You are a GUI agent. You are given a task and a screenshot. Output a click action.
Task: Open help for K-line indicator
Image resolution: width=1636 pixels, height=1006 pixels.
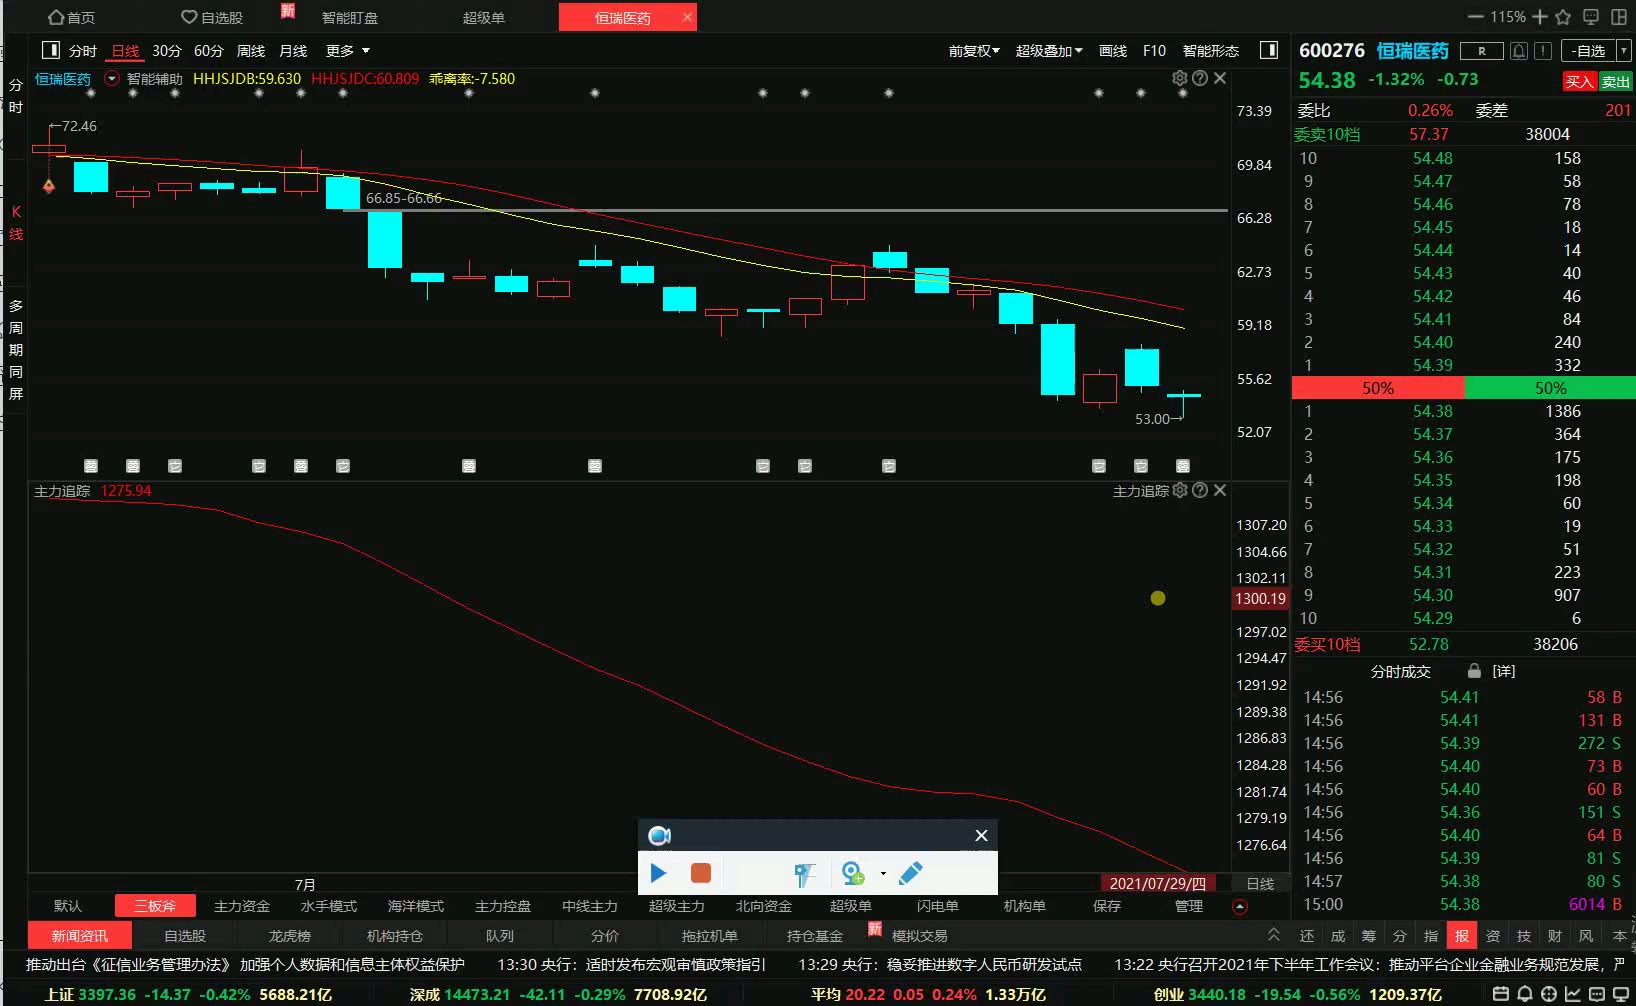1200,78
